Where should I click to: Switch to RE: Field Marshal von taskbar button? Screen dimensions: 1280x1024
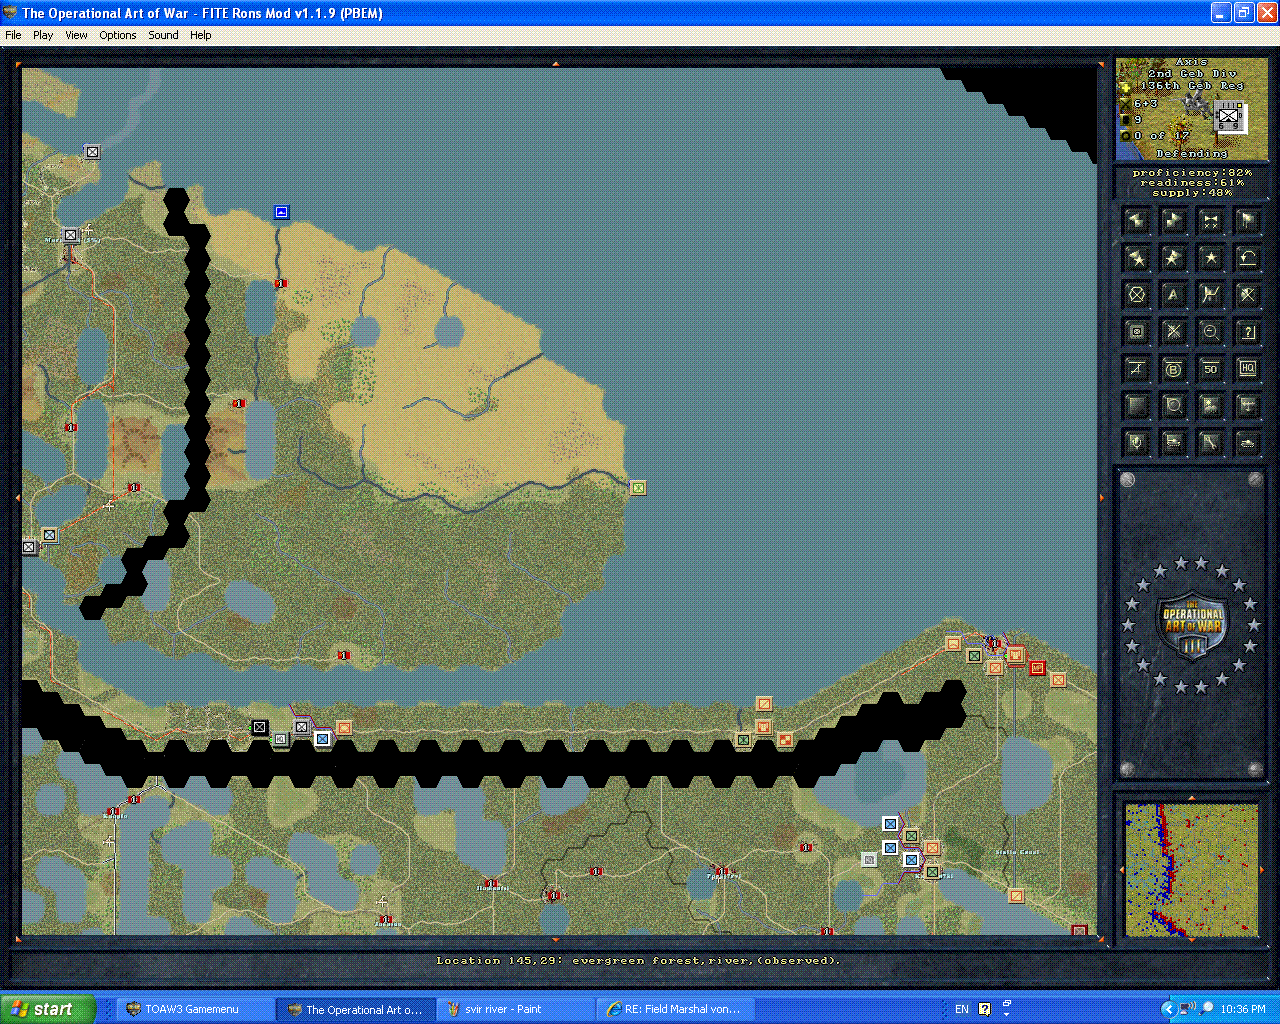tap(676, 1009)
